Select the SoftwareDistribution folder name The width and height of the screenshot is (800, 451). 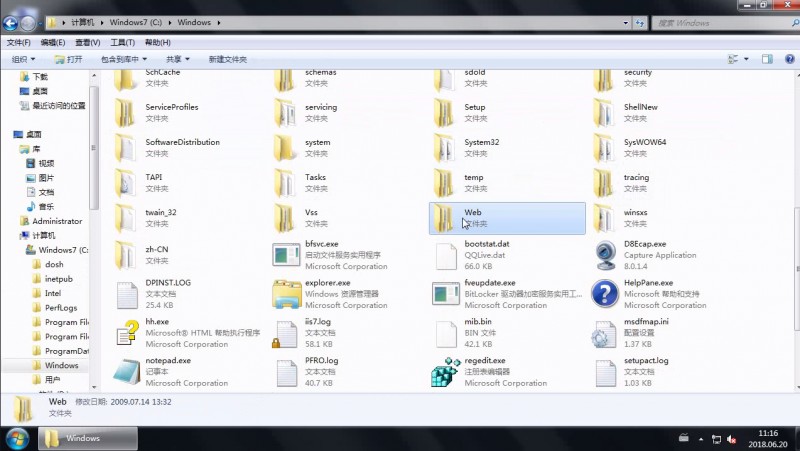[x=183, y=142]
